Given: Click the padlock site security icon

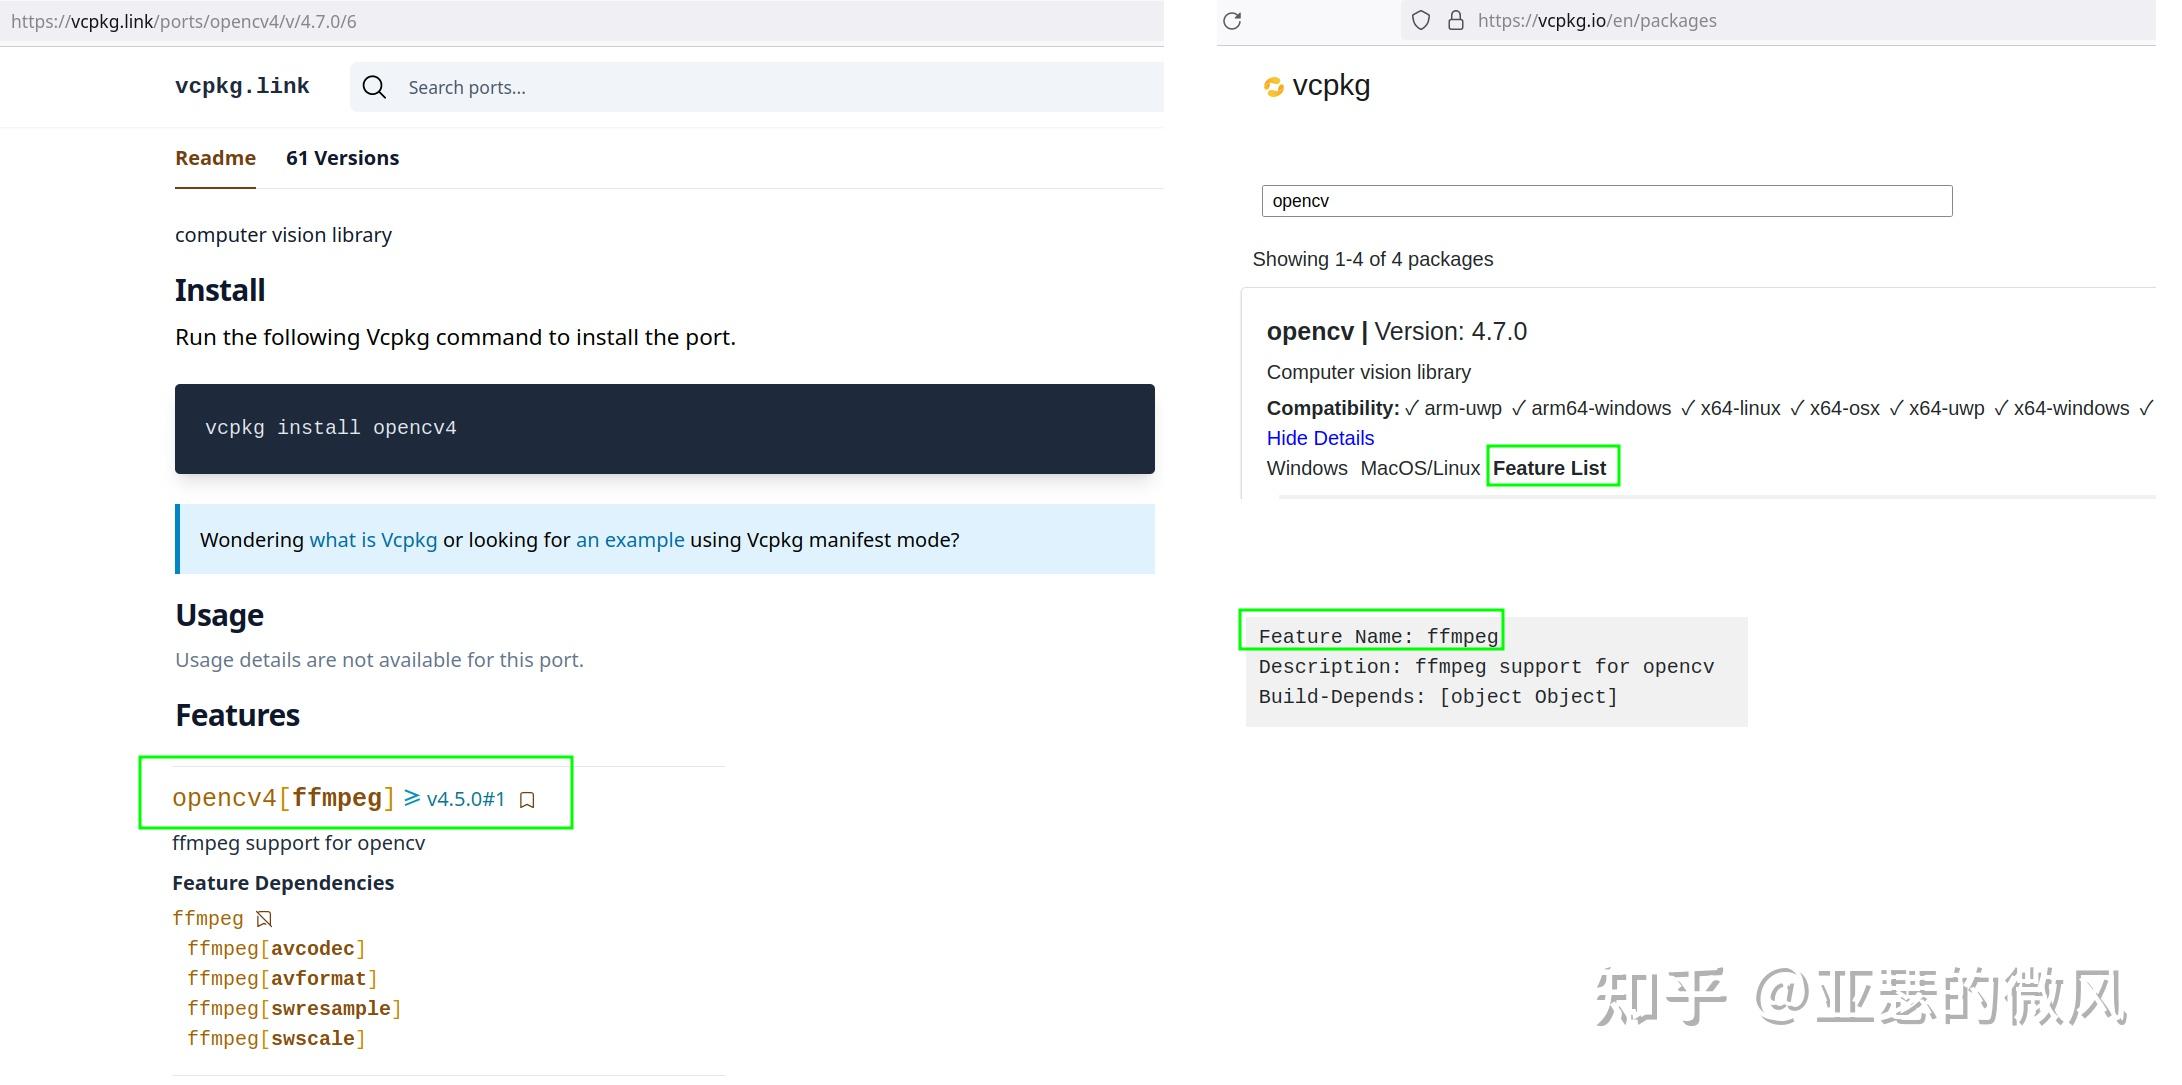Looking at the screenshot, I should [x=1456, y=21].
